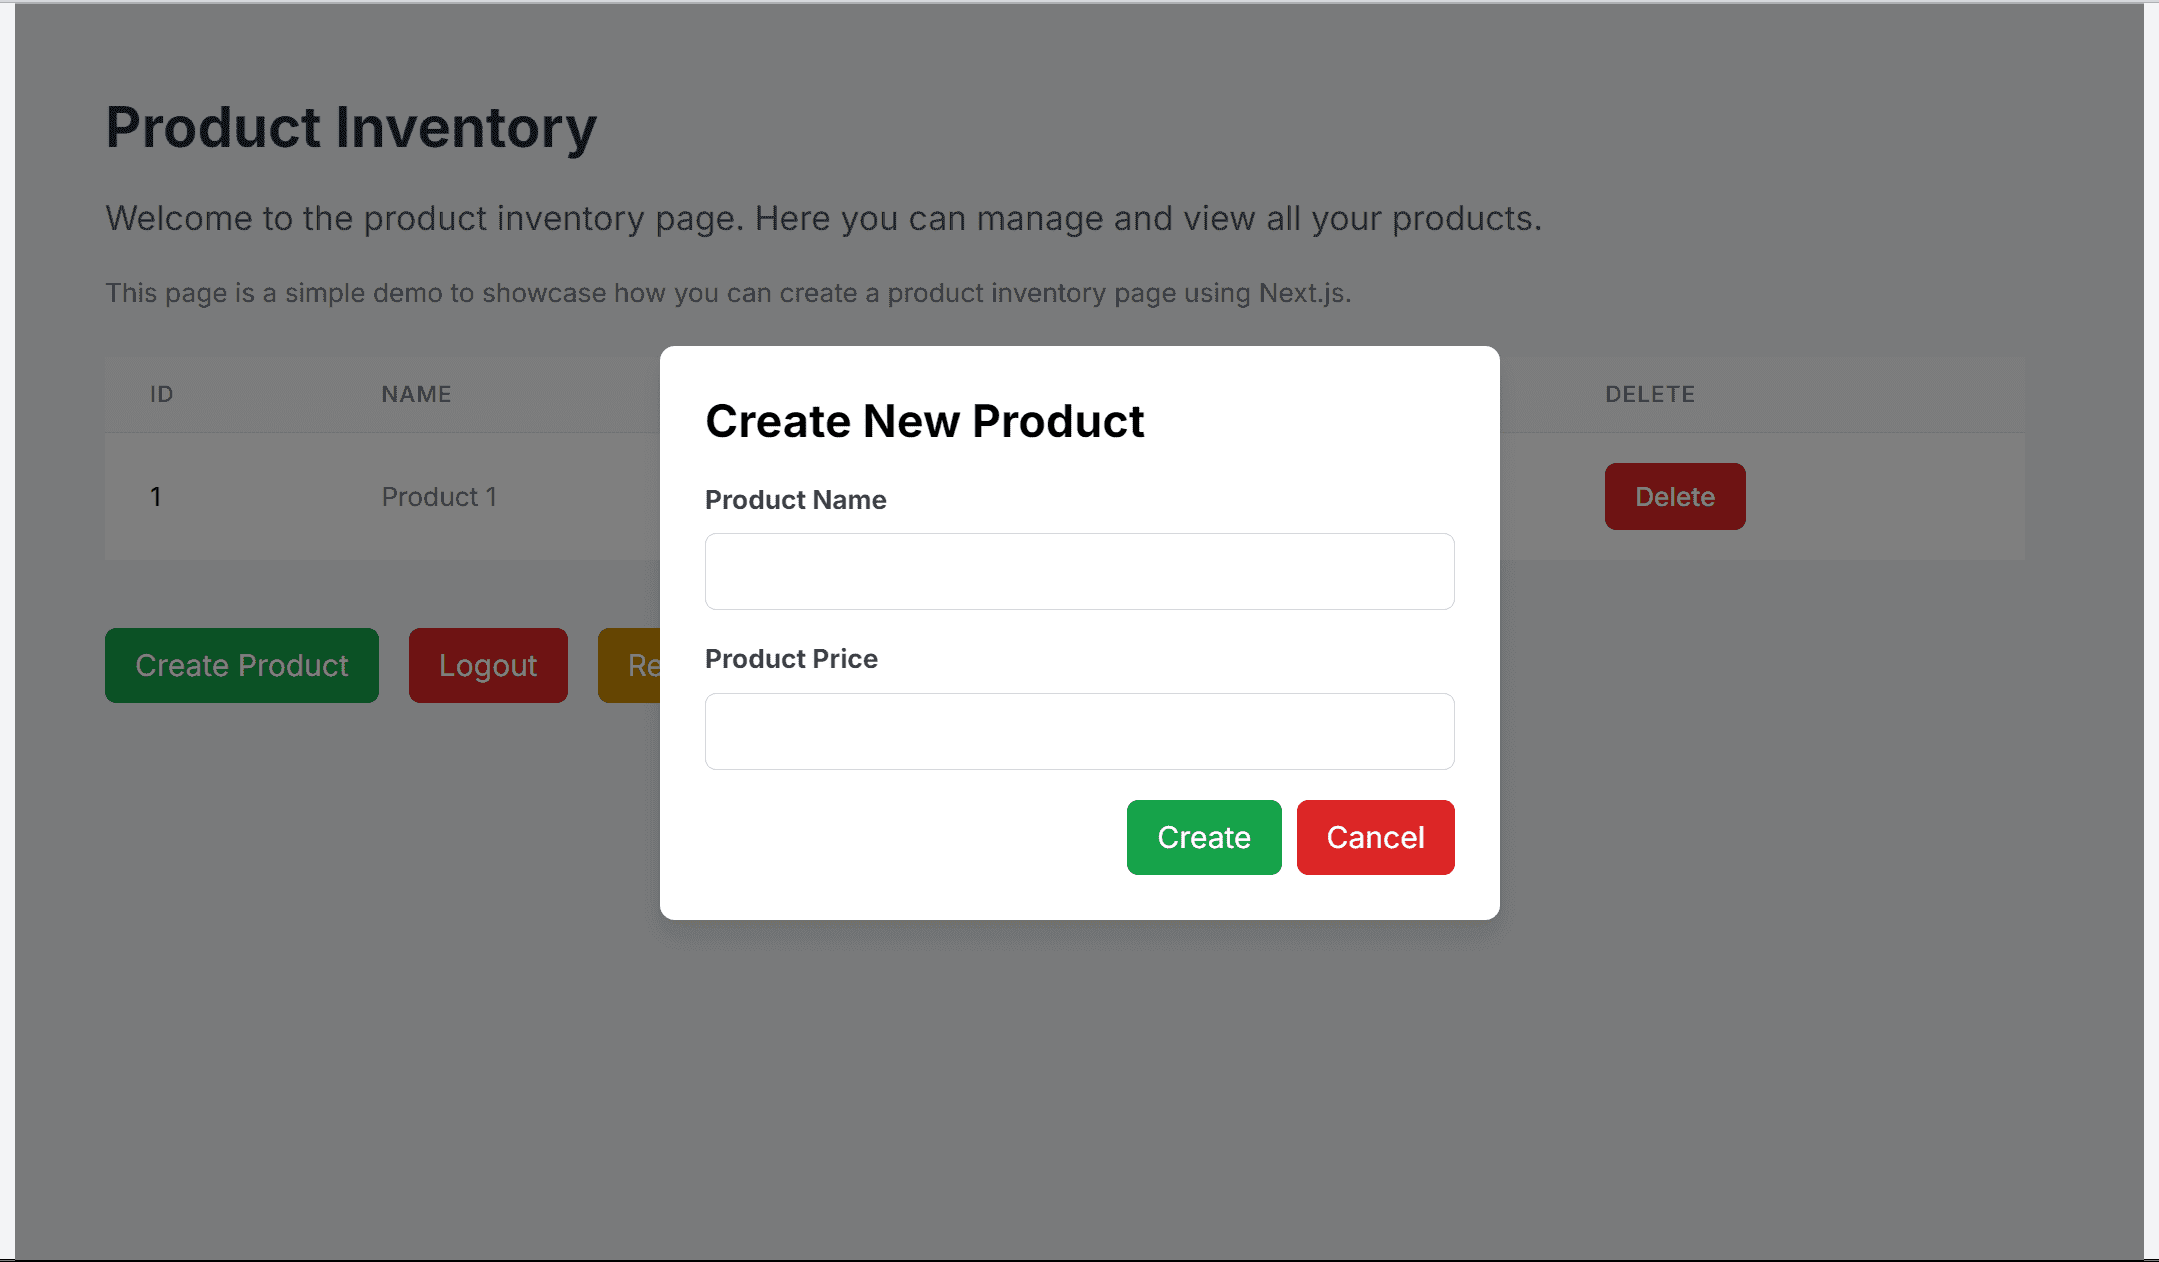
Task: Click the NAME column header
Action: (x=416, y=394)
